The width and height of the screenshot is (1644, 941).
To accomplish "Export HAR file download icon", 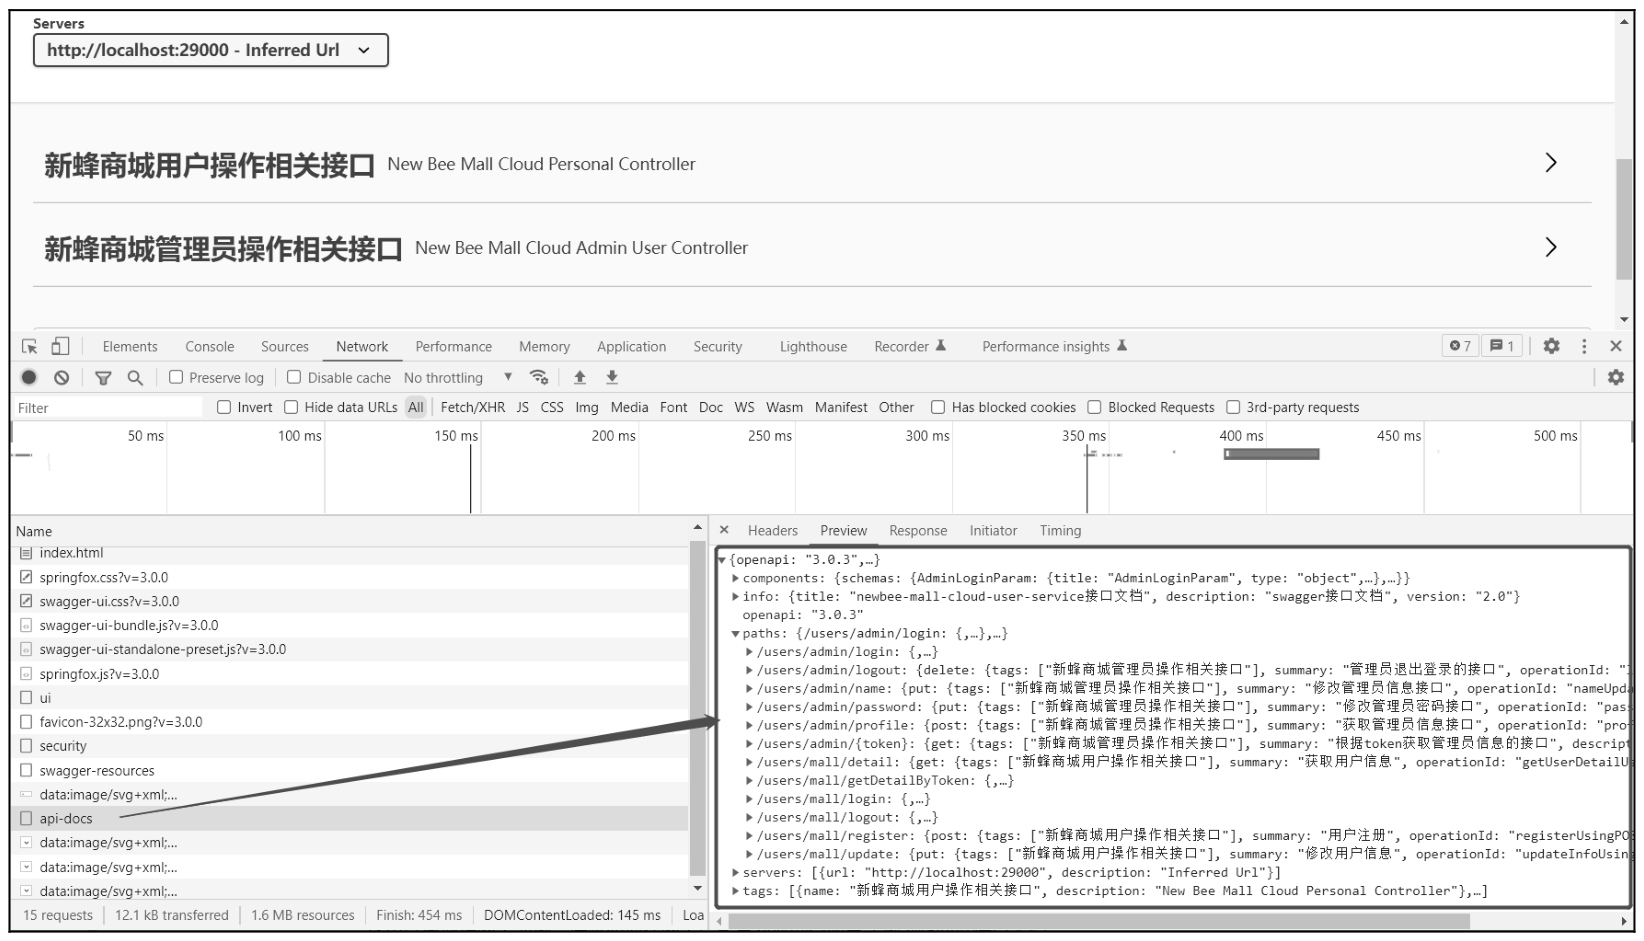I will point(612,377).
